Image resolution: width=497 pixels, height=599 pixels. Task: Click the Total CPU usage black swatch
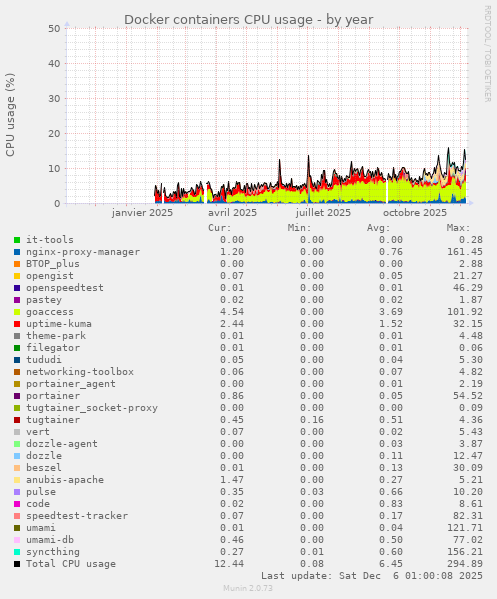point(17,564)
